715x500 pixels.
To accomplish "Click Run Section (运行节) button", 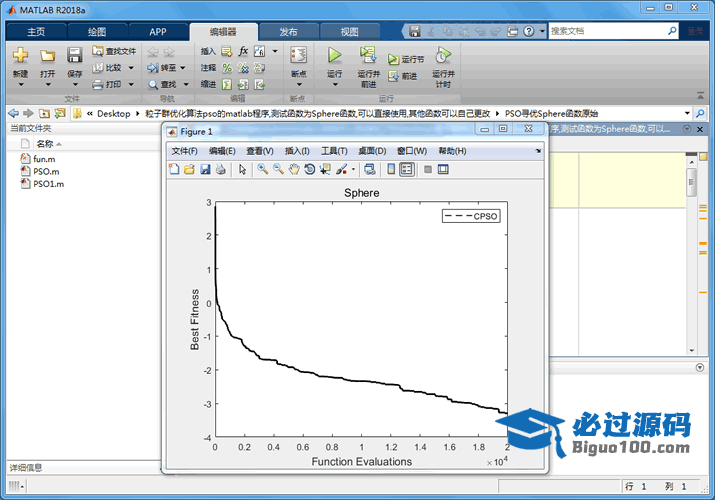I will click(x=406, y=59).
